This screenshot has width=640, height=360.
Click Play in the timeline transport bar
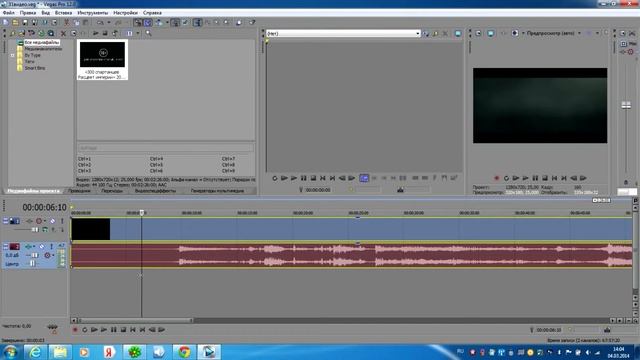coord(104,330)
